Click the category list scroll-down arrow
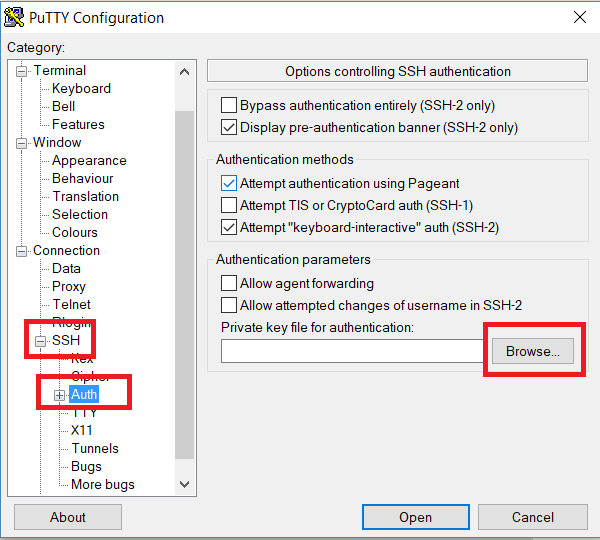Screen dimensions: 600x540 point(184,484)
